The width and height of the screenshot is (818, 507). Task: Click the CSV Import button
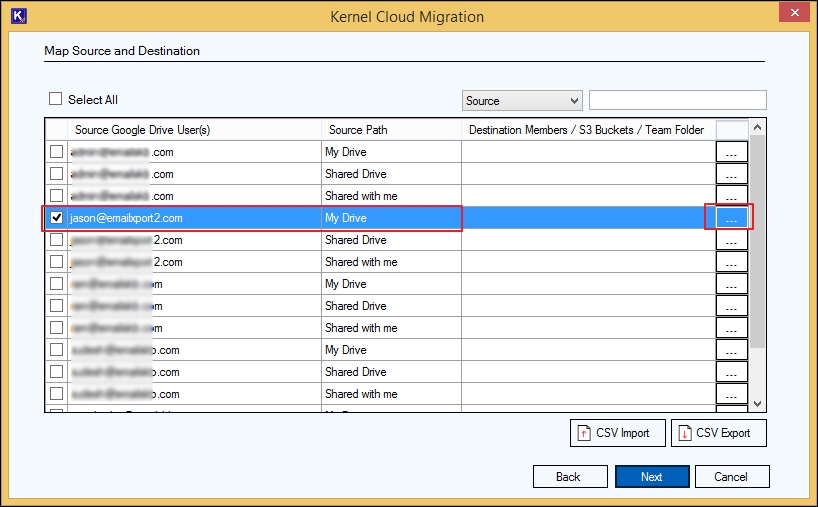[618, 433]
